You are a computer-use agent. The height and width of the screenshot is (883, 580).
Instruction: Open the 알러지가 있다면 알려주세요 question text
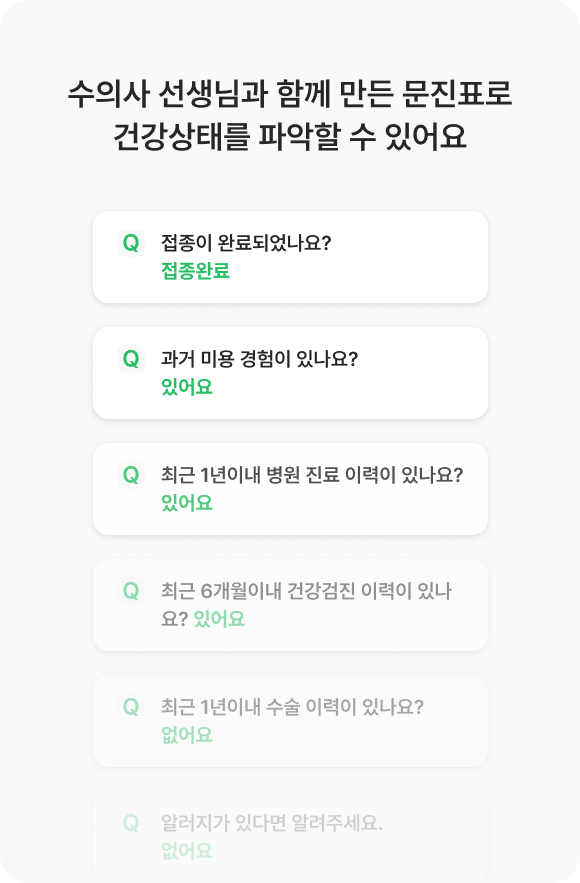tap(272, 823)
